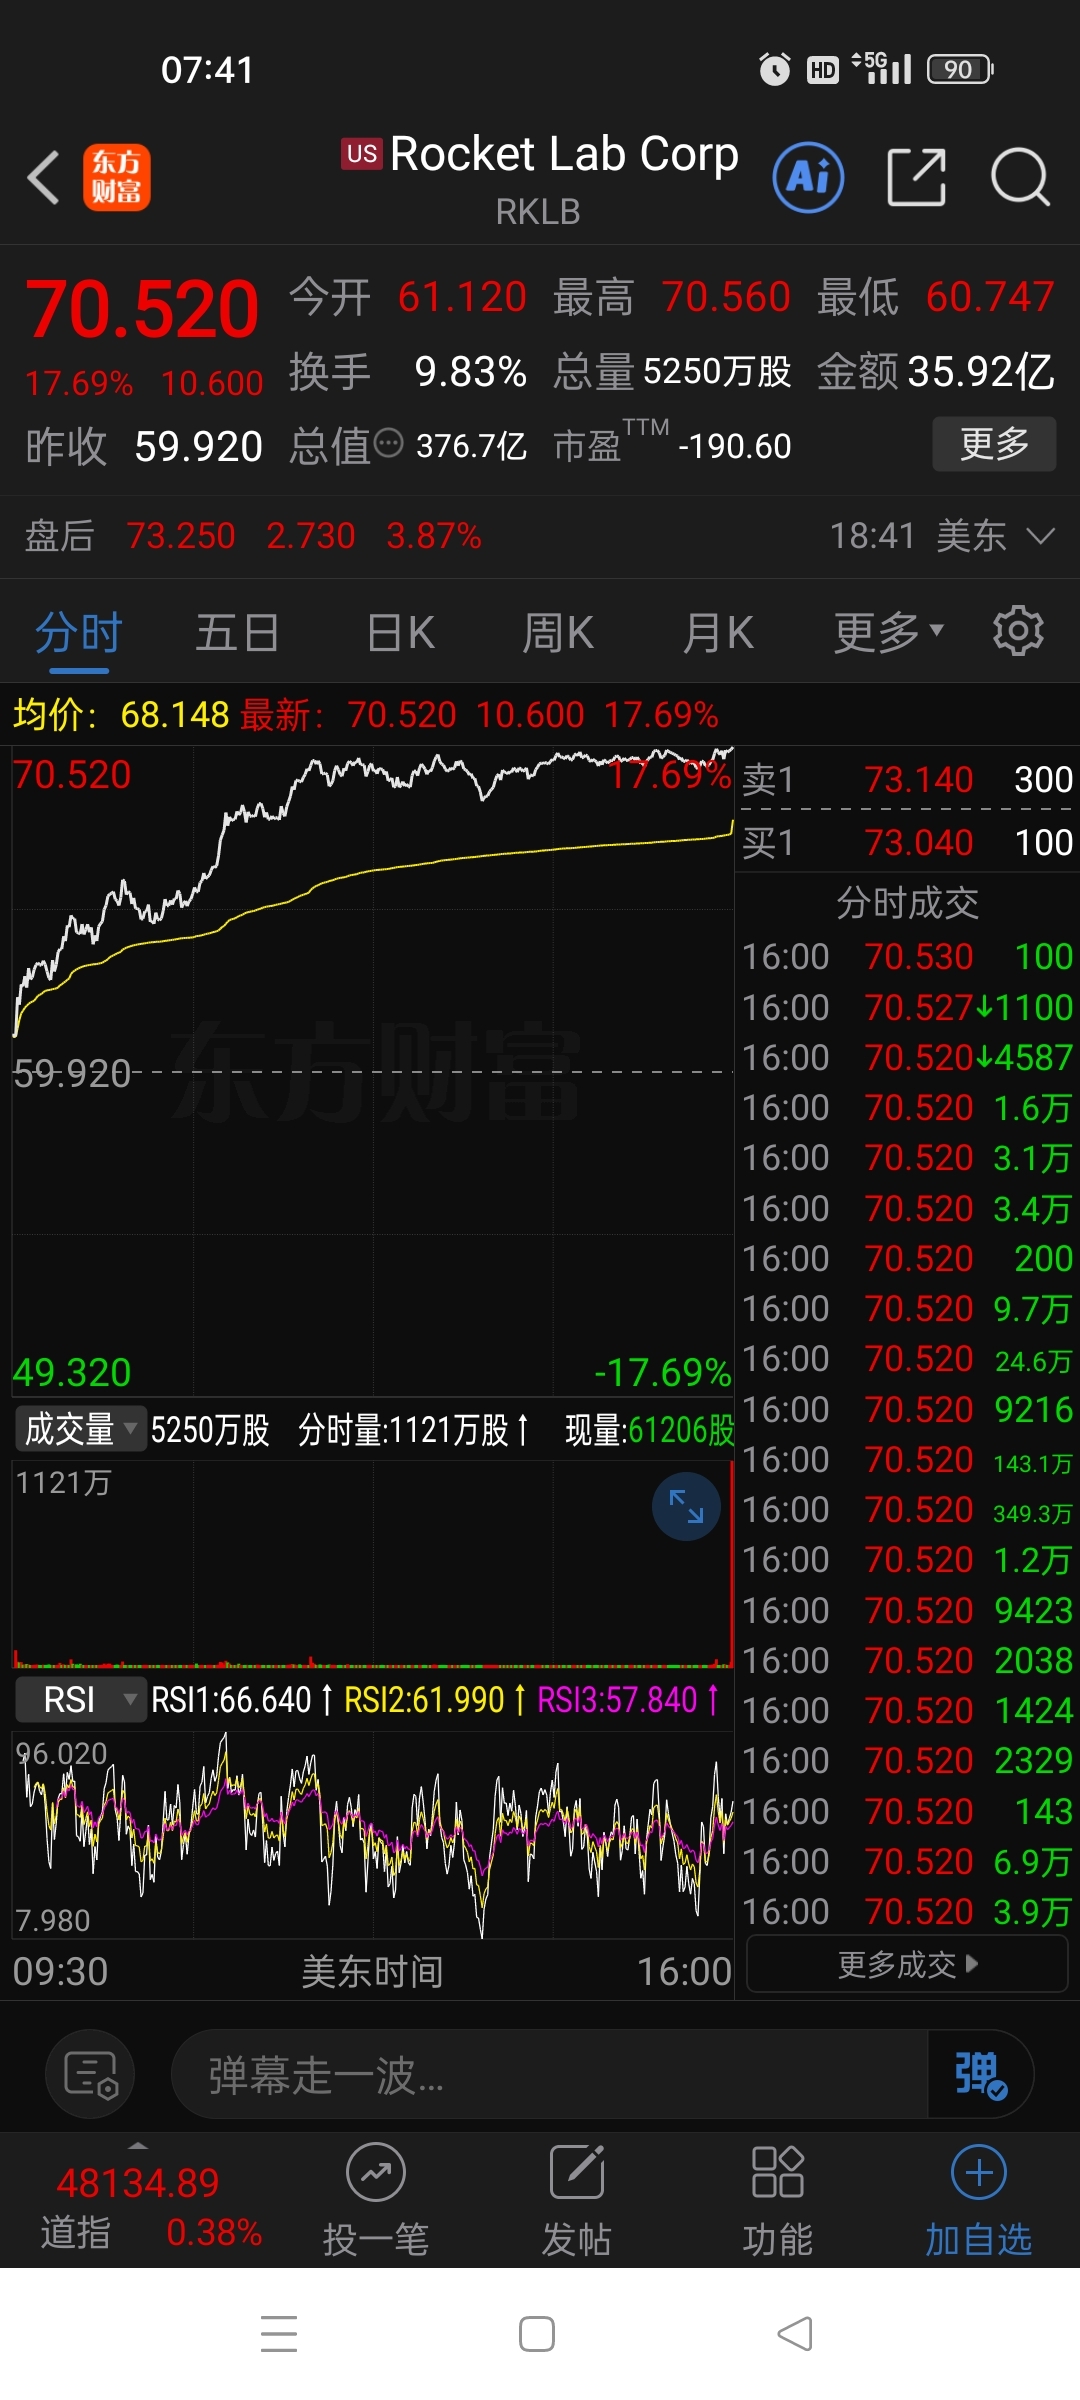Viewport: 1080px width, 2400px height.
Task: Expand chart to fullscreen
Action: point(686,1506)
